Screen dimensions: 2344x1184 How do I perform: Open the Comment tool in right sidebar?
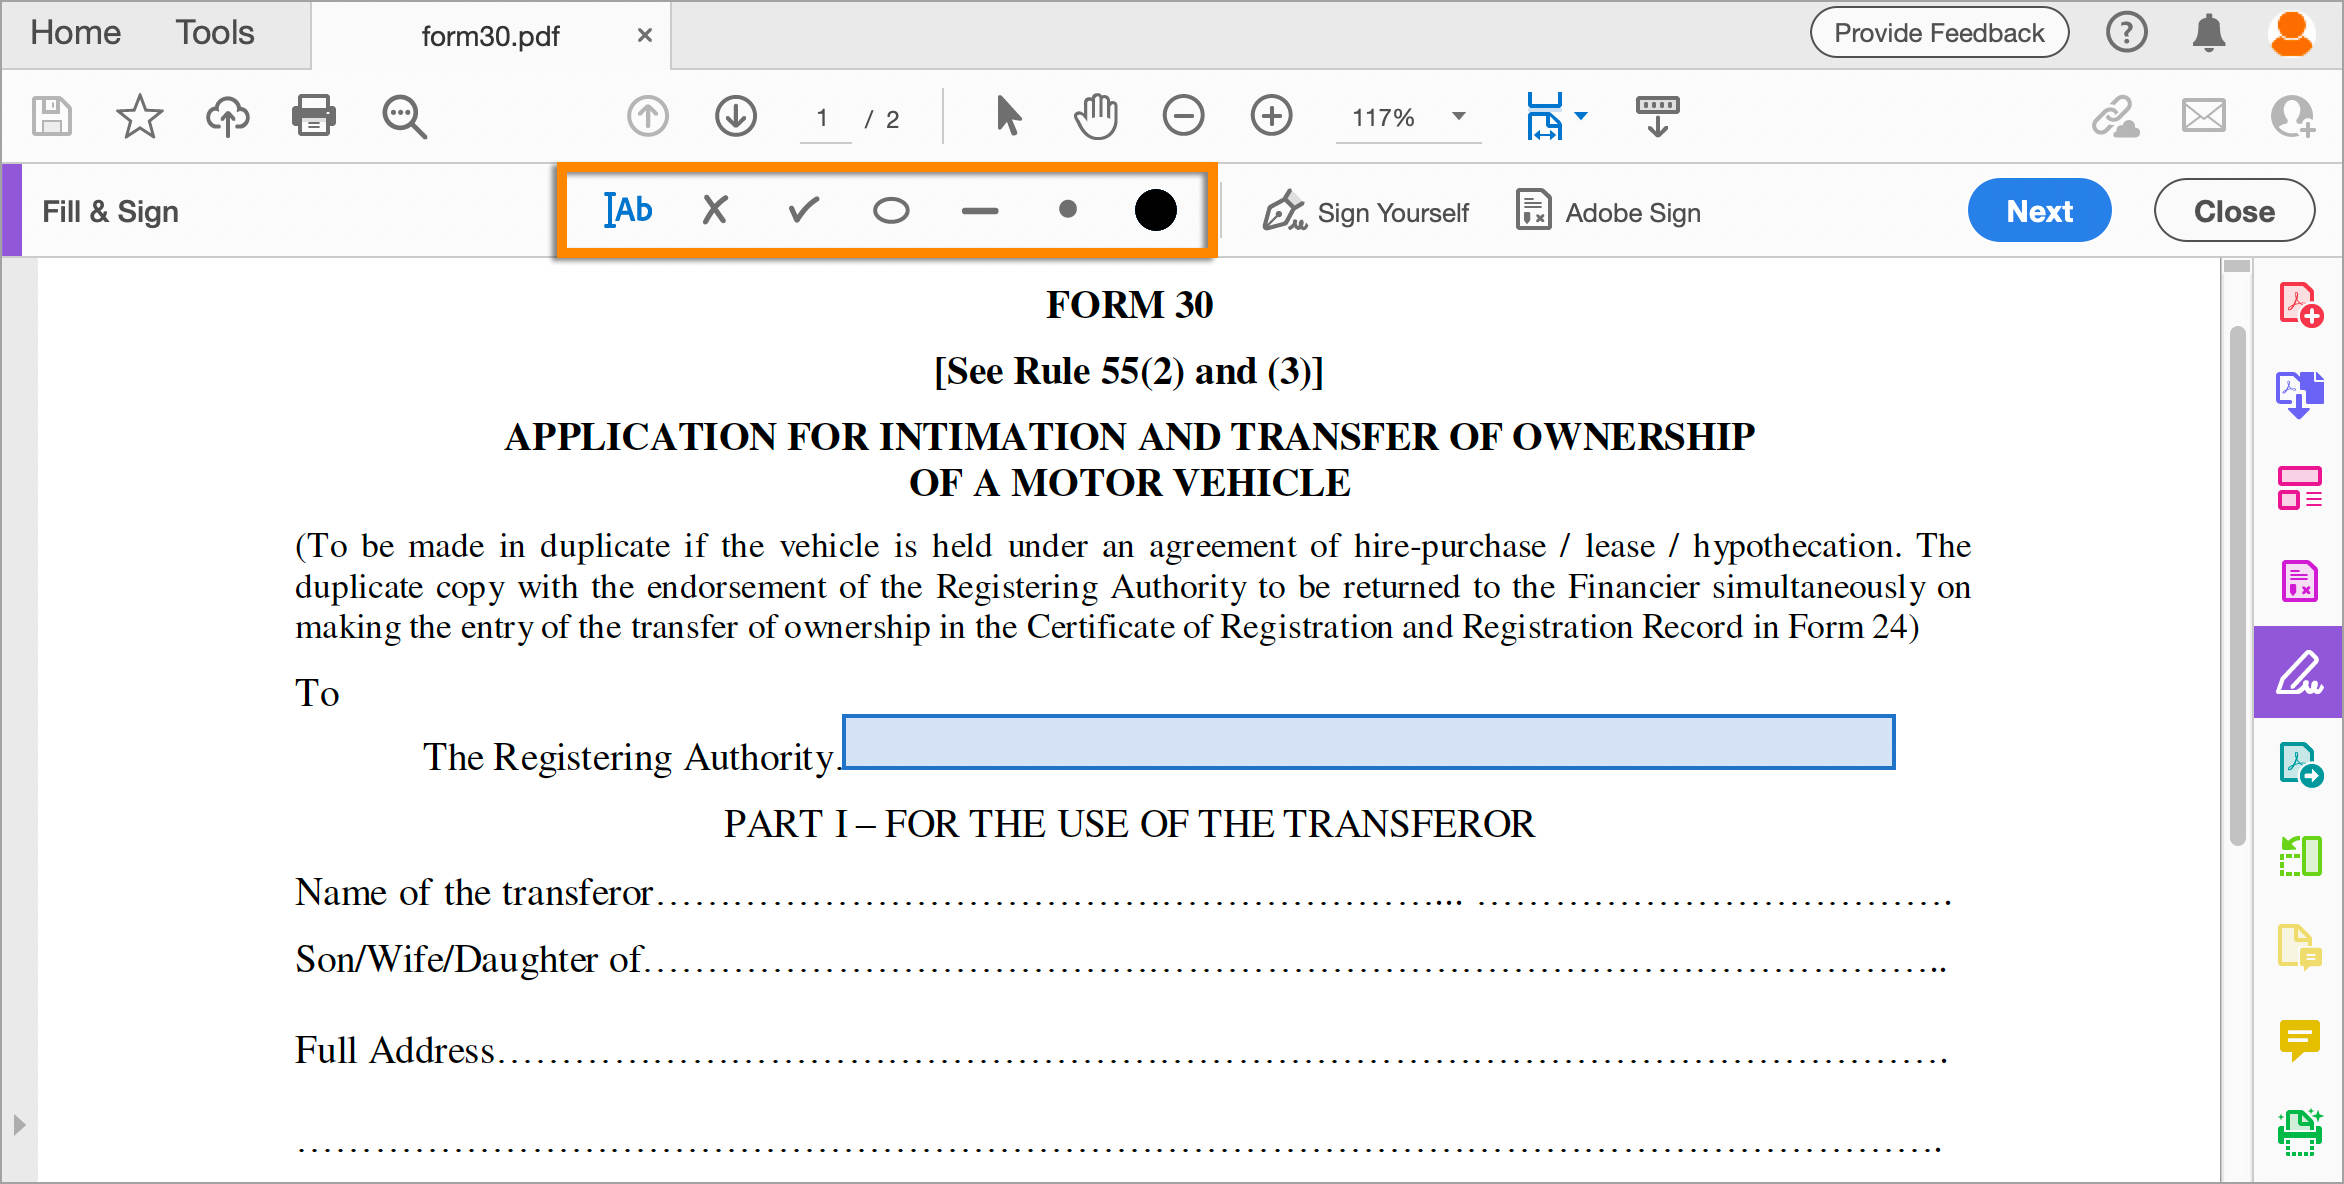tap(2299, 1042)
